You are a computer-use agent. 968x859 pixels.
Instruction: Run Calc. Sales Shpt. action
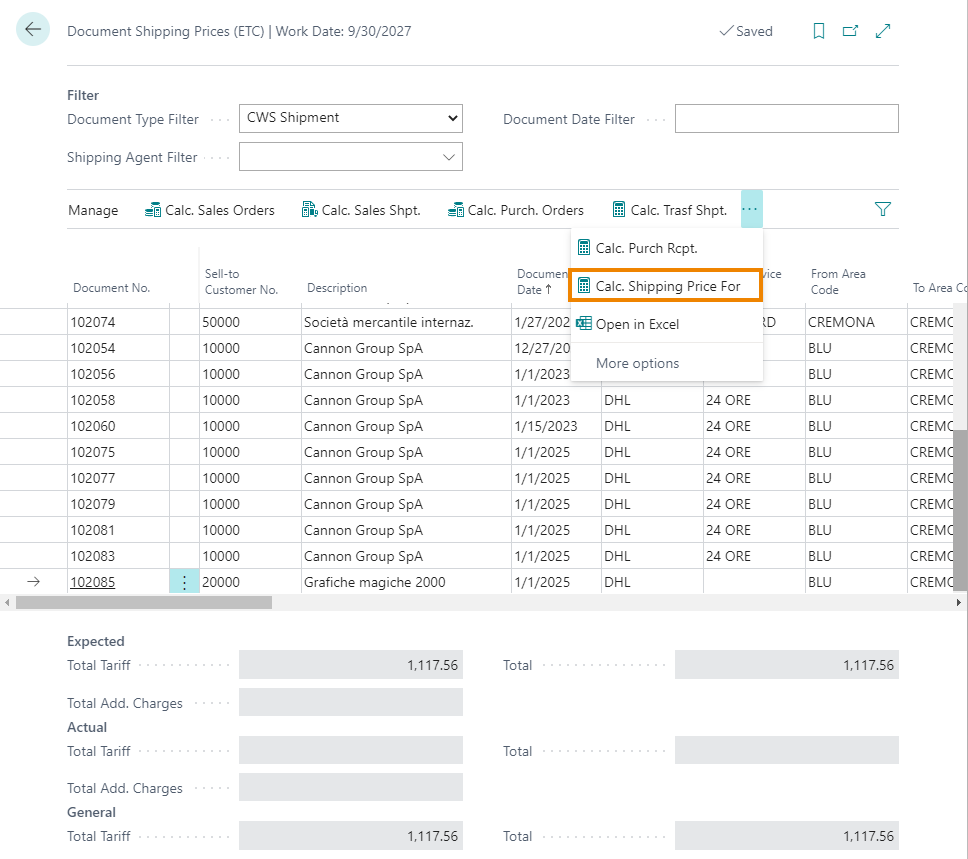361,210
